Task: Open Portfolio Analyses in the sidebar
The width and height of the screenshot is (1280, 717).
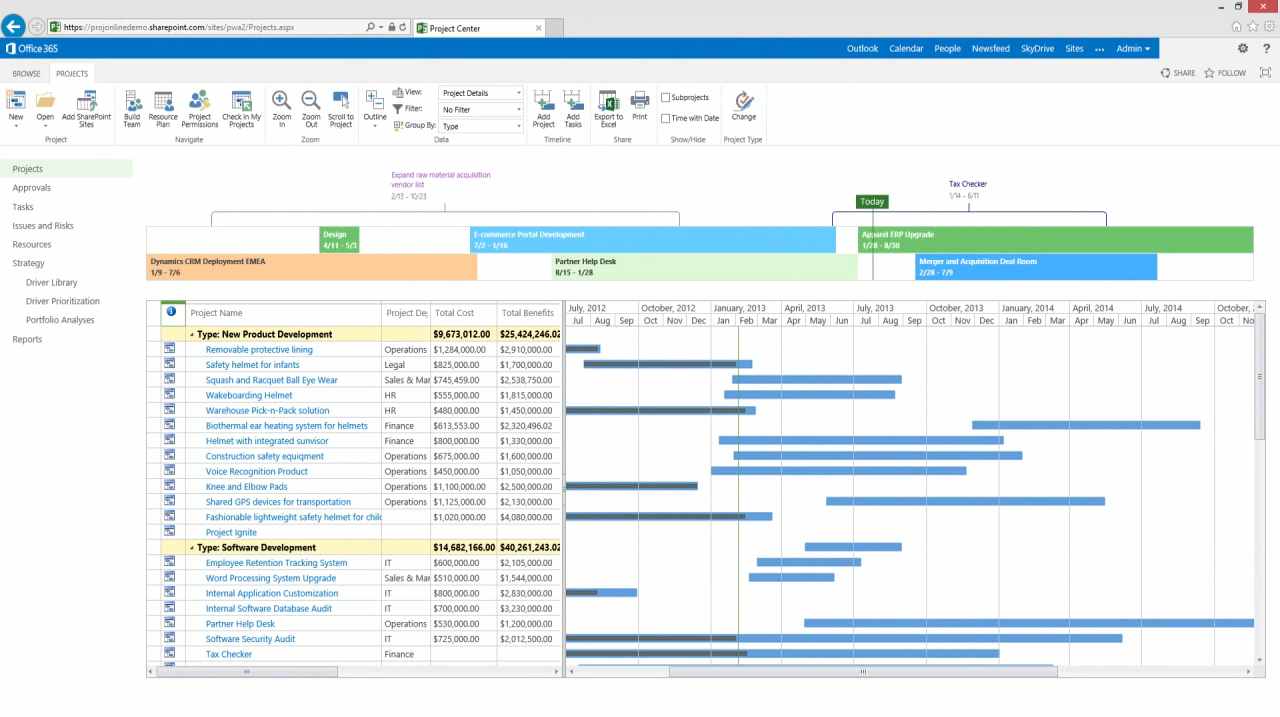Action: 60,320
